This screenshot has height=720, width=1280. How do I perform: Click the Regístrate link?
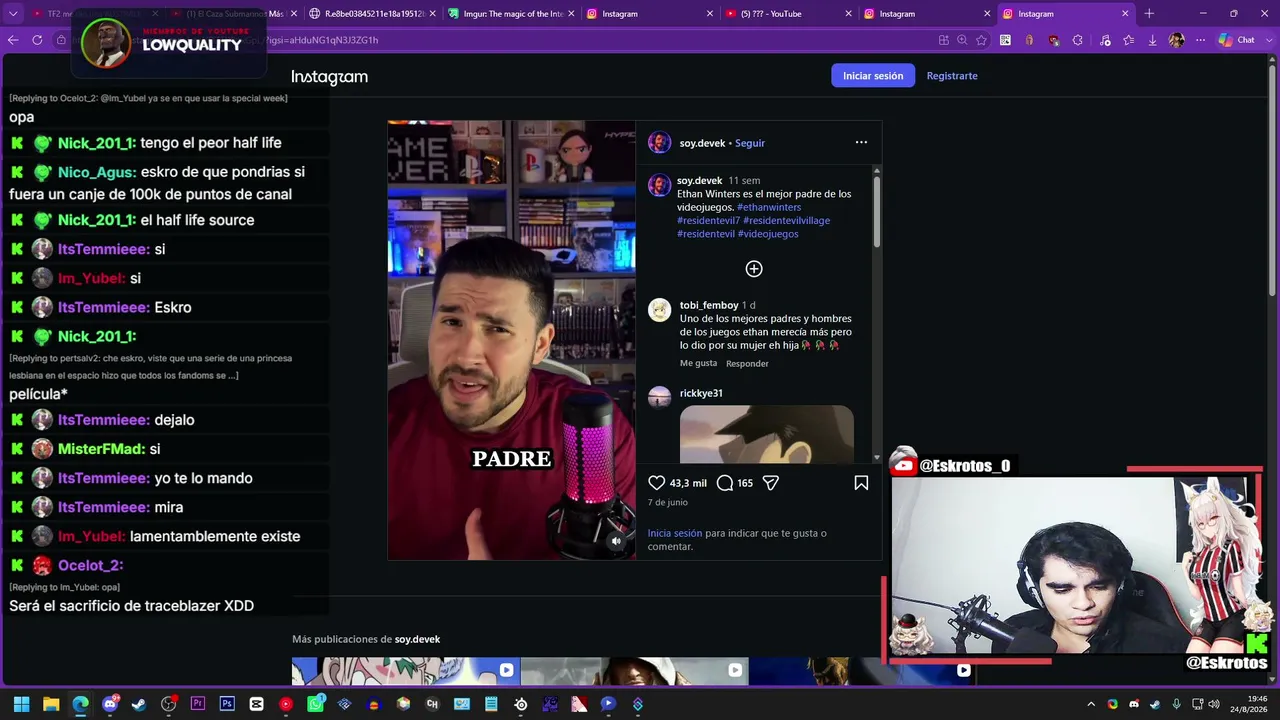(x=952, y=76)
